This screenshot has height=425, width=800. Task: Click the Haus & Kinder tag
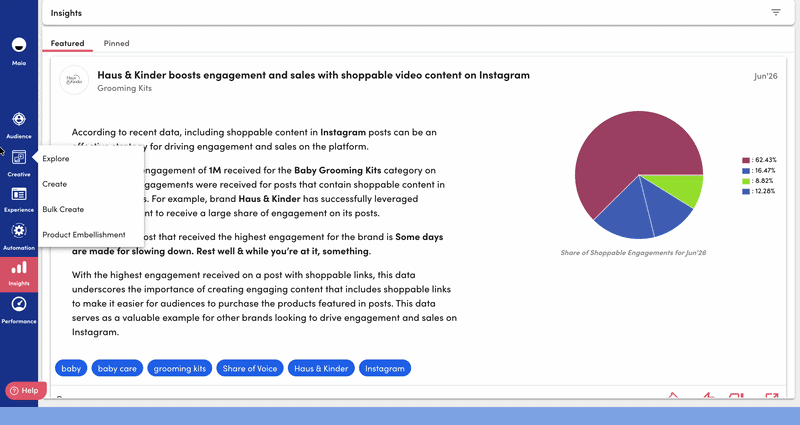click(x=321, y=368)
